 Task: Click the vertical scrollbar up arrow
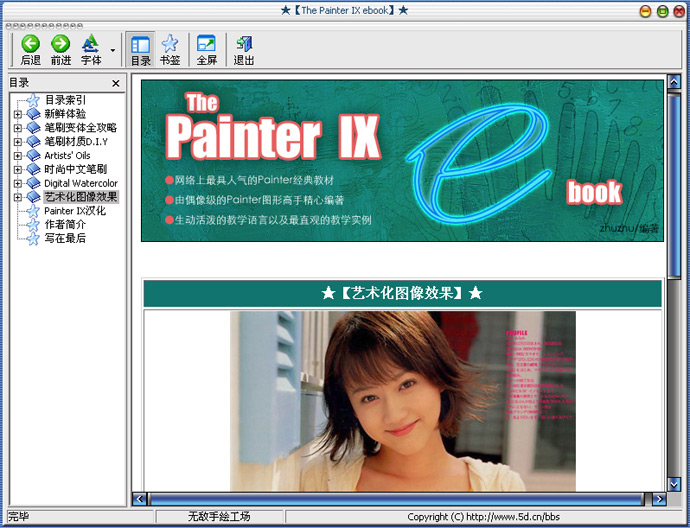[x=674, y=81]
